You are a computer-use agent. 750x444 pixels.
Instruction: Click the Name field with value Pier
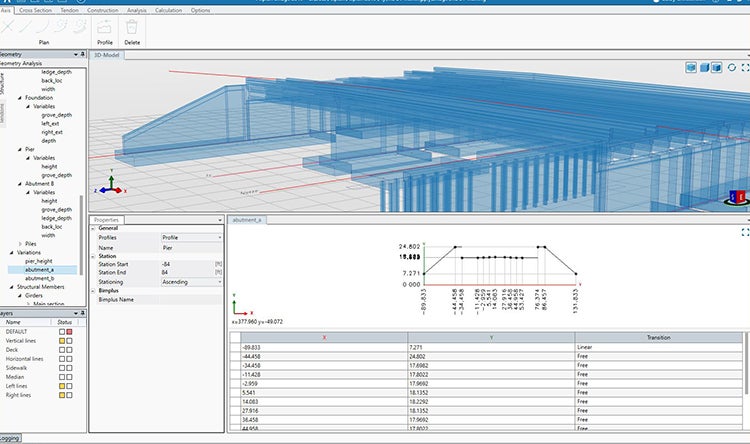(192, 248)
